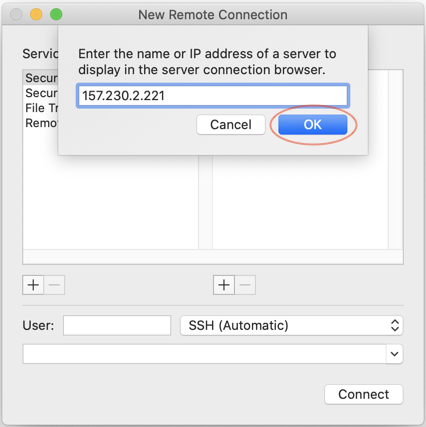Click the connection command text field
The image size is (426, 427).
coord(205,354)
